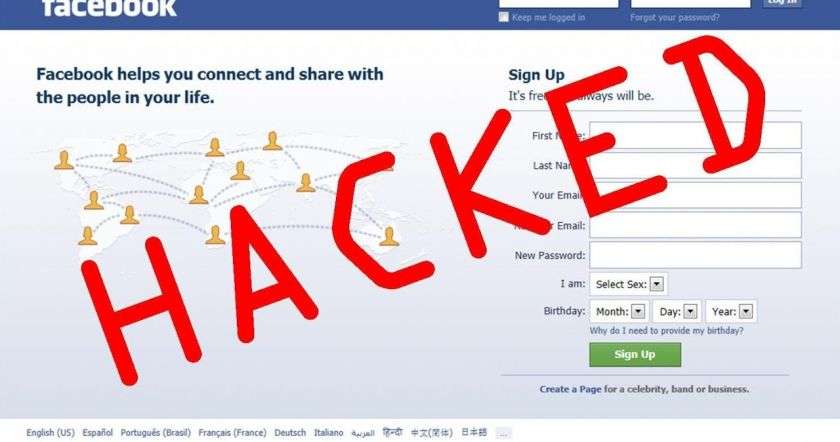Select Français (France) language
Screen dimensions: 840x442
pos(232,432)
